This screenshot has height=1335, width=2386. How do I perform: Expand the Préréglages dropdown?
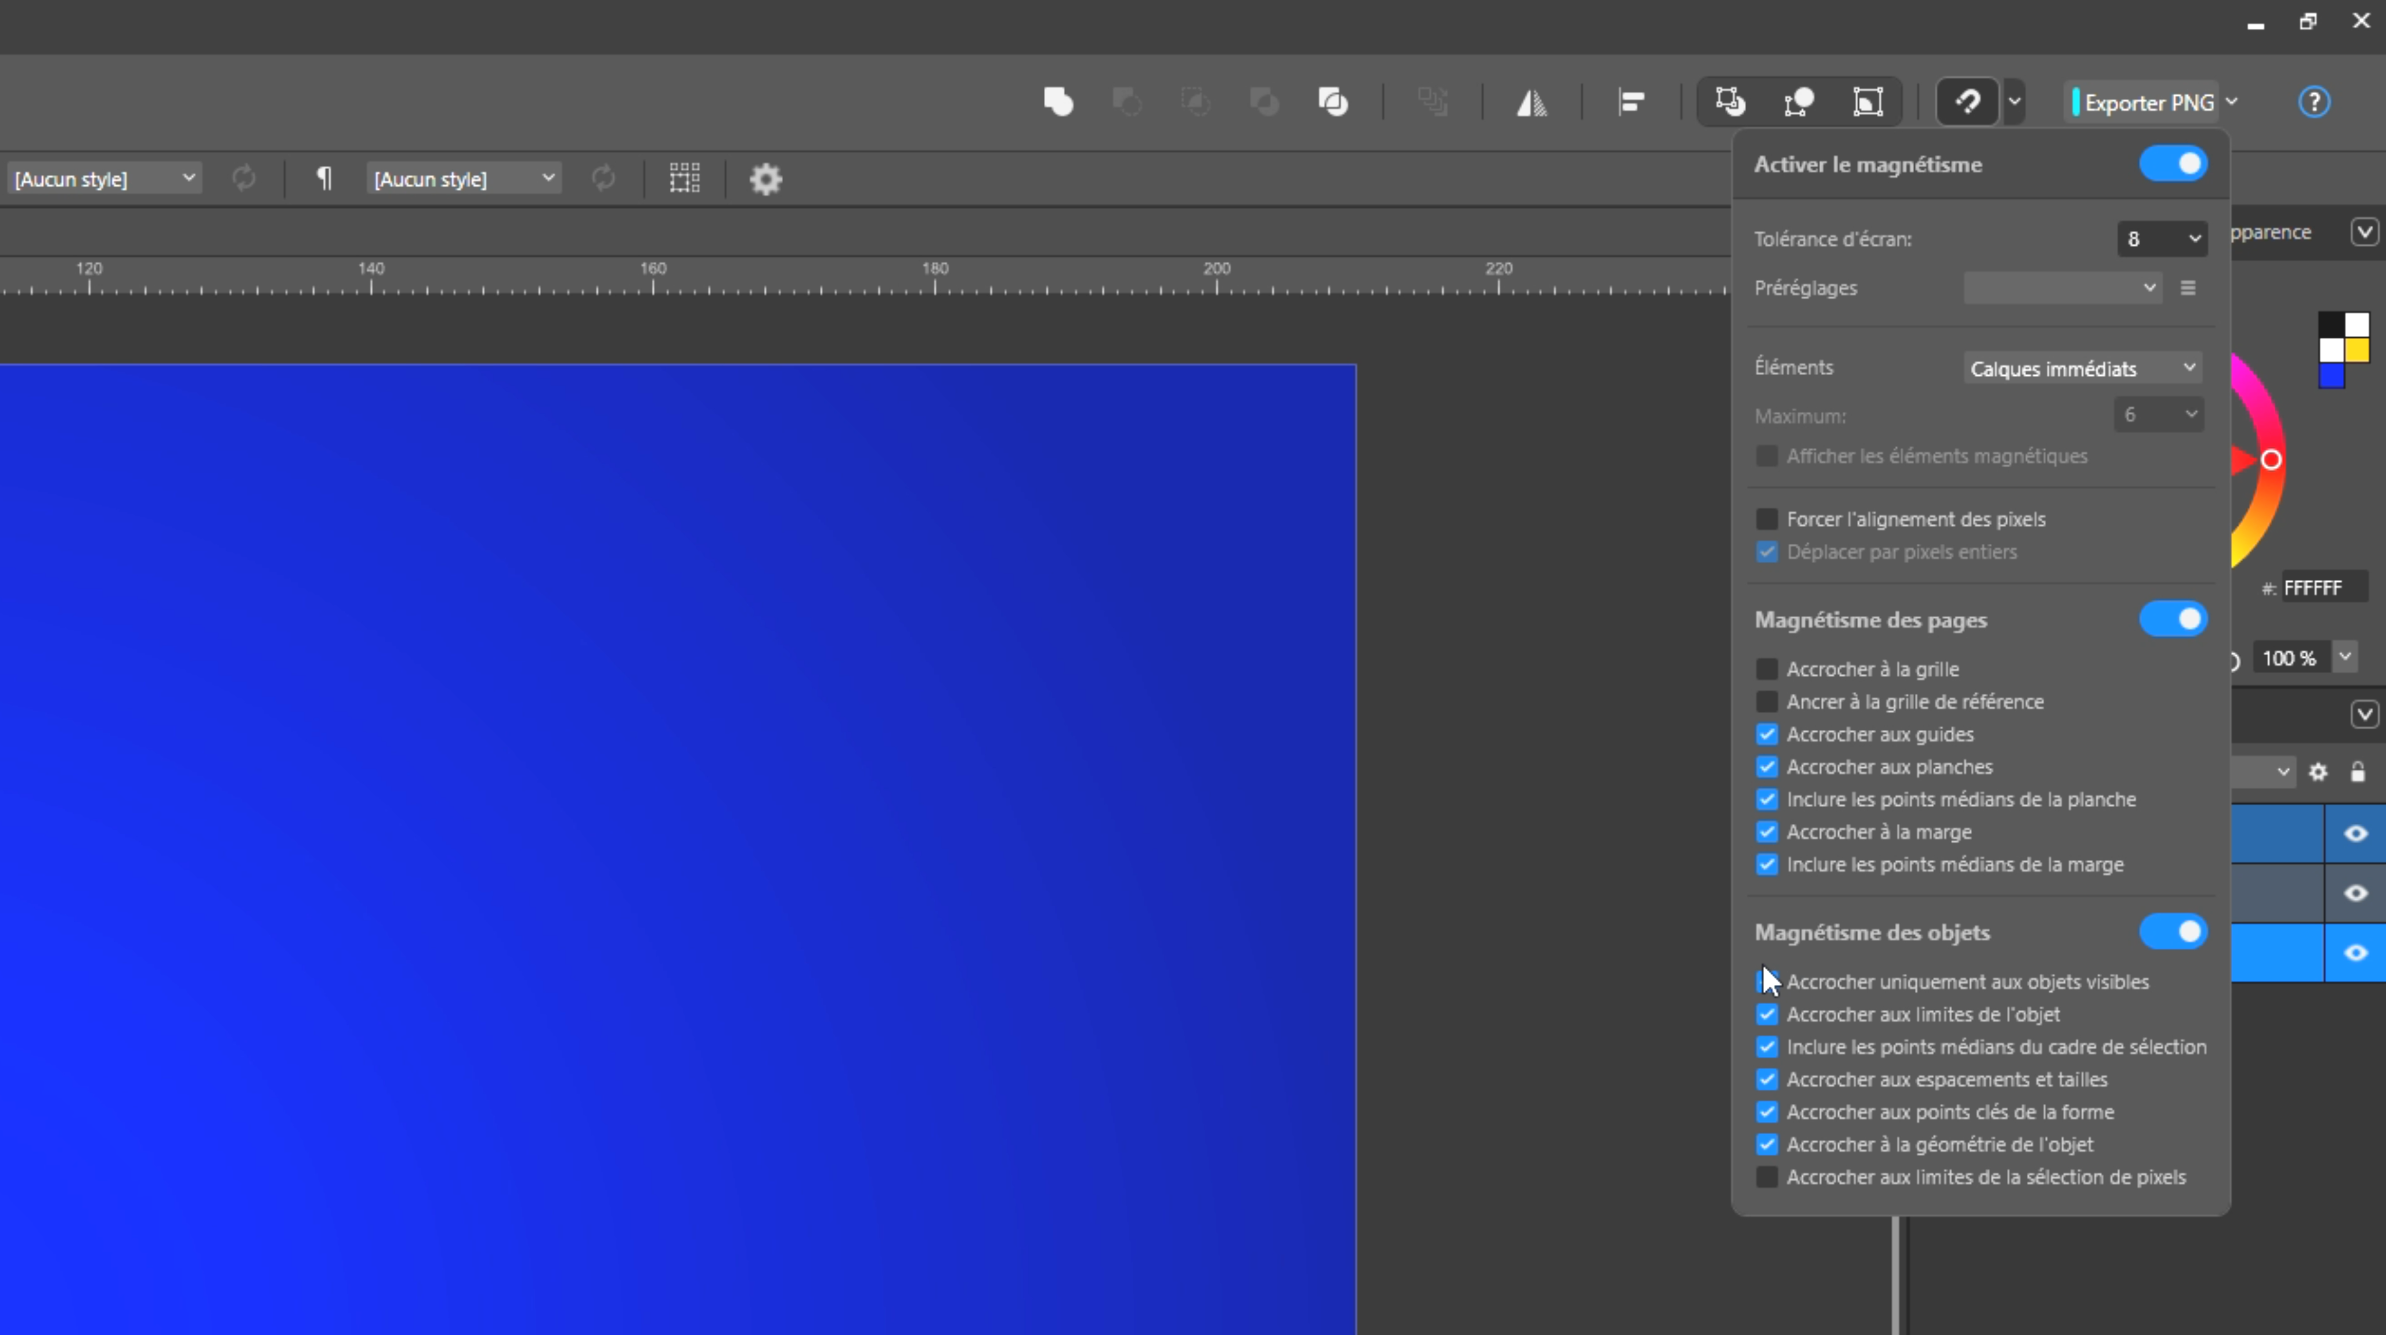(x=2061, y=288)
